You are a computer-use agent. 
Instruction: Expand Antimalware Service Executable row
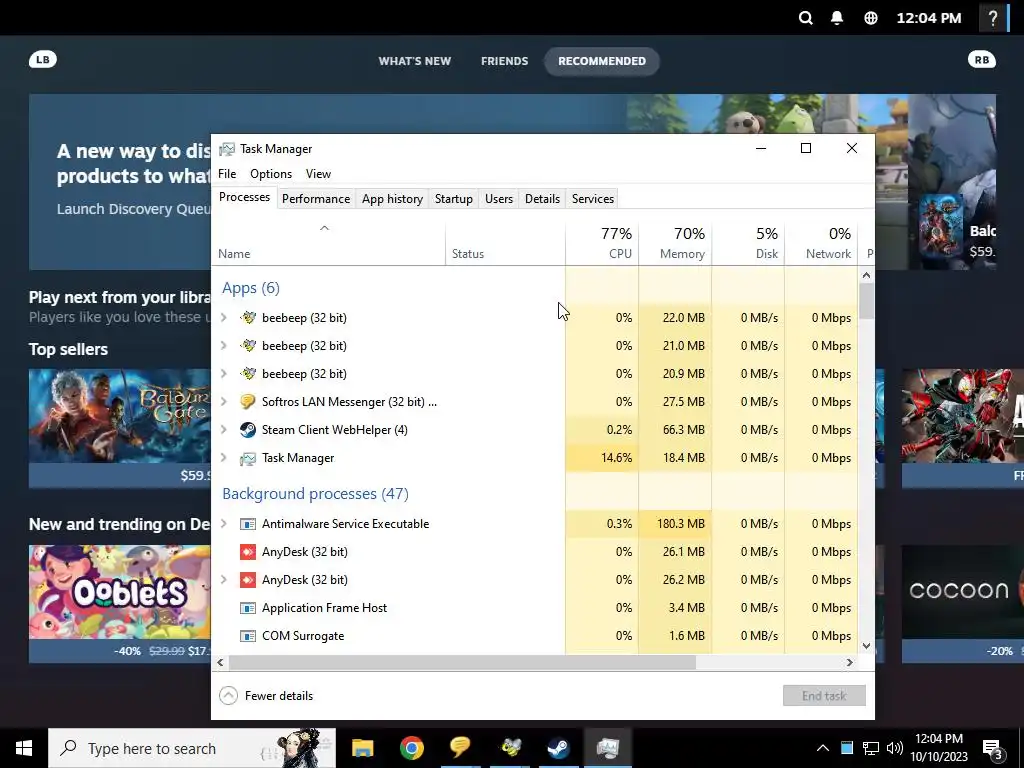point(224,524)
